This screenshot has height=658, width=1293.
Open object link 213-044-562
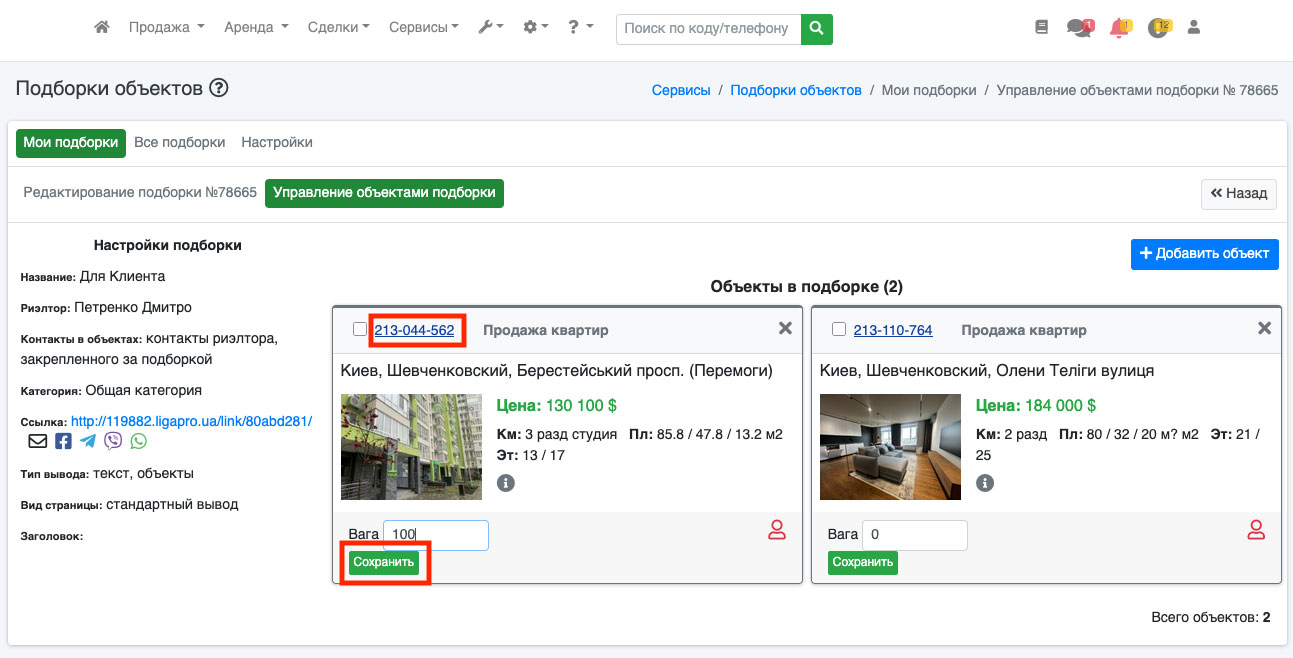(x=414, y=330)
